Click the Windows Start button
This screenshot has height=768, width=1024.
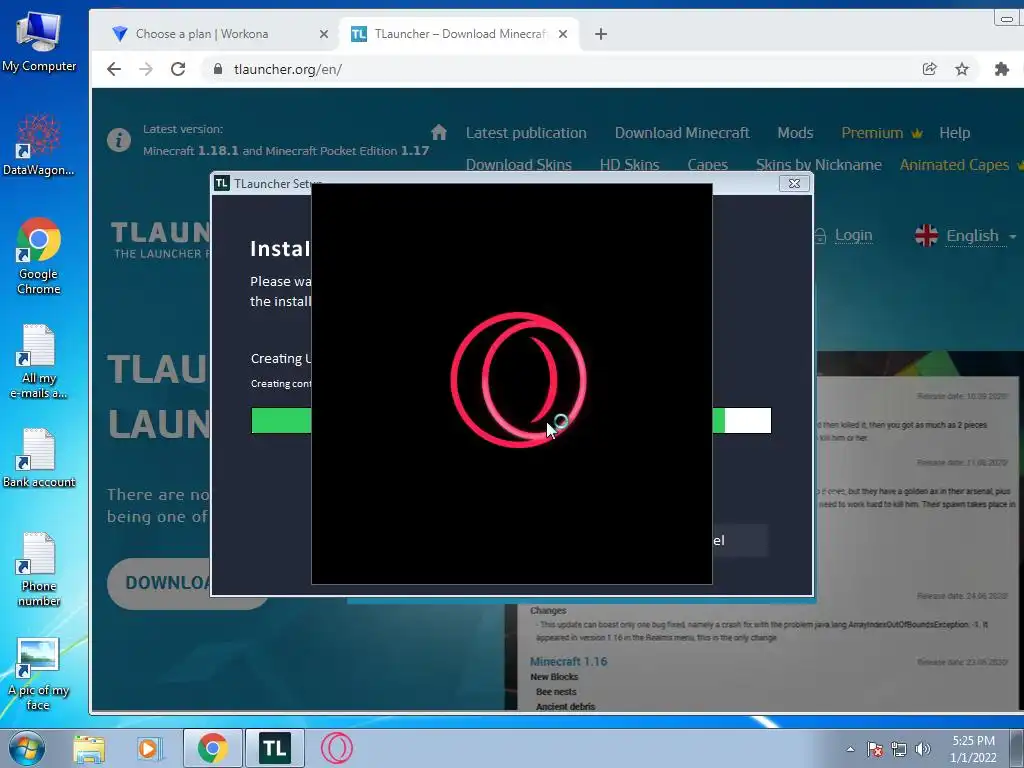pos(27,748)
